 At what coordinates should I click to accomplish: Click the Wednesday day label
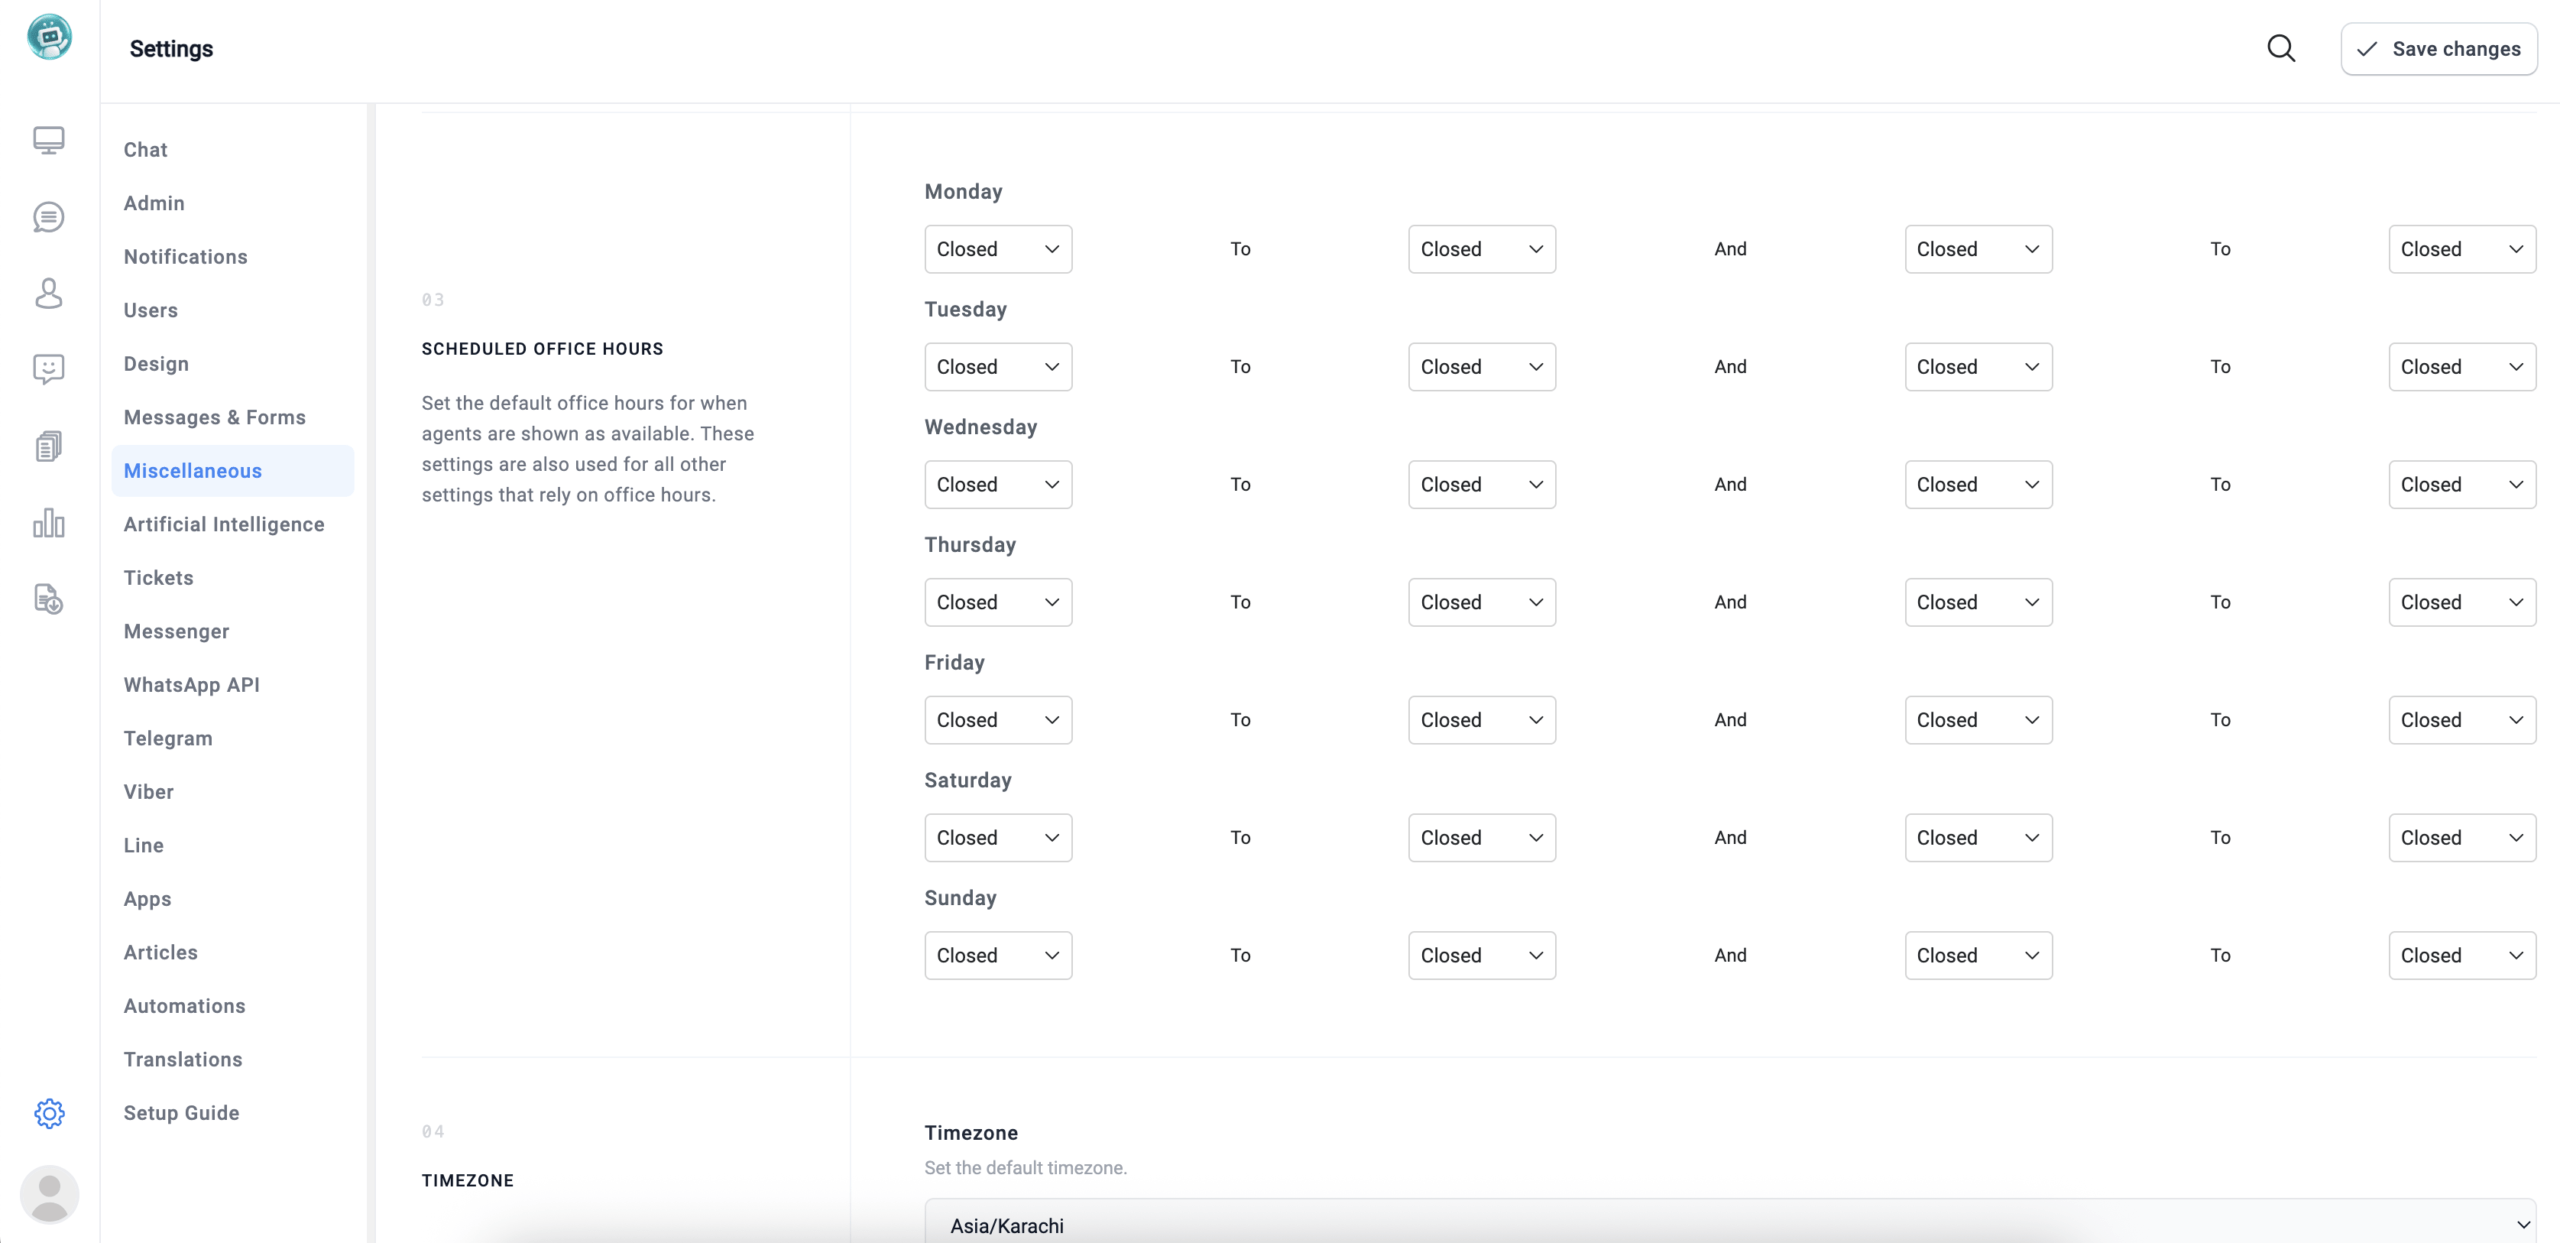point(980,427)
